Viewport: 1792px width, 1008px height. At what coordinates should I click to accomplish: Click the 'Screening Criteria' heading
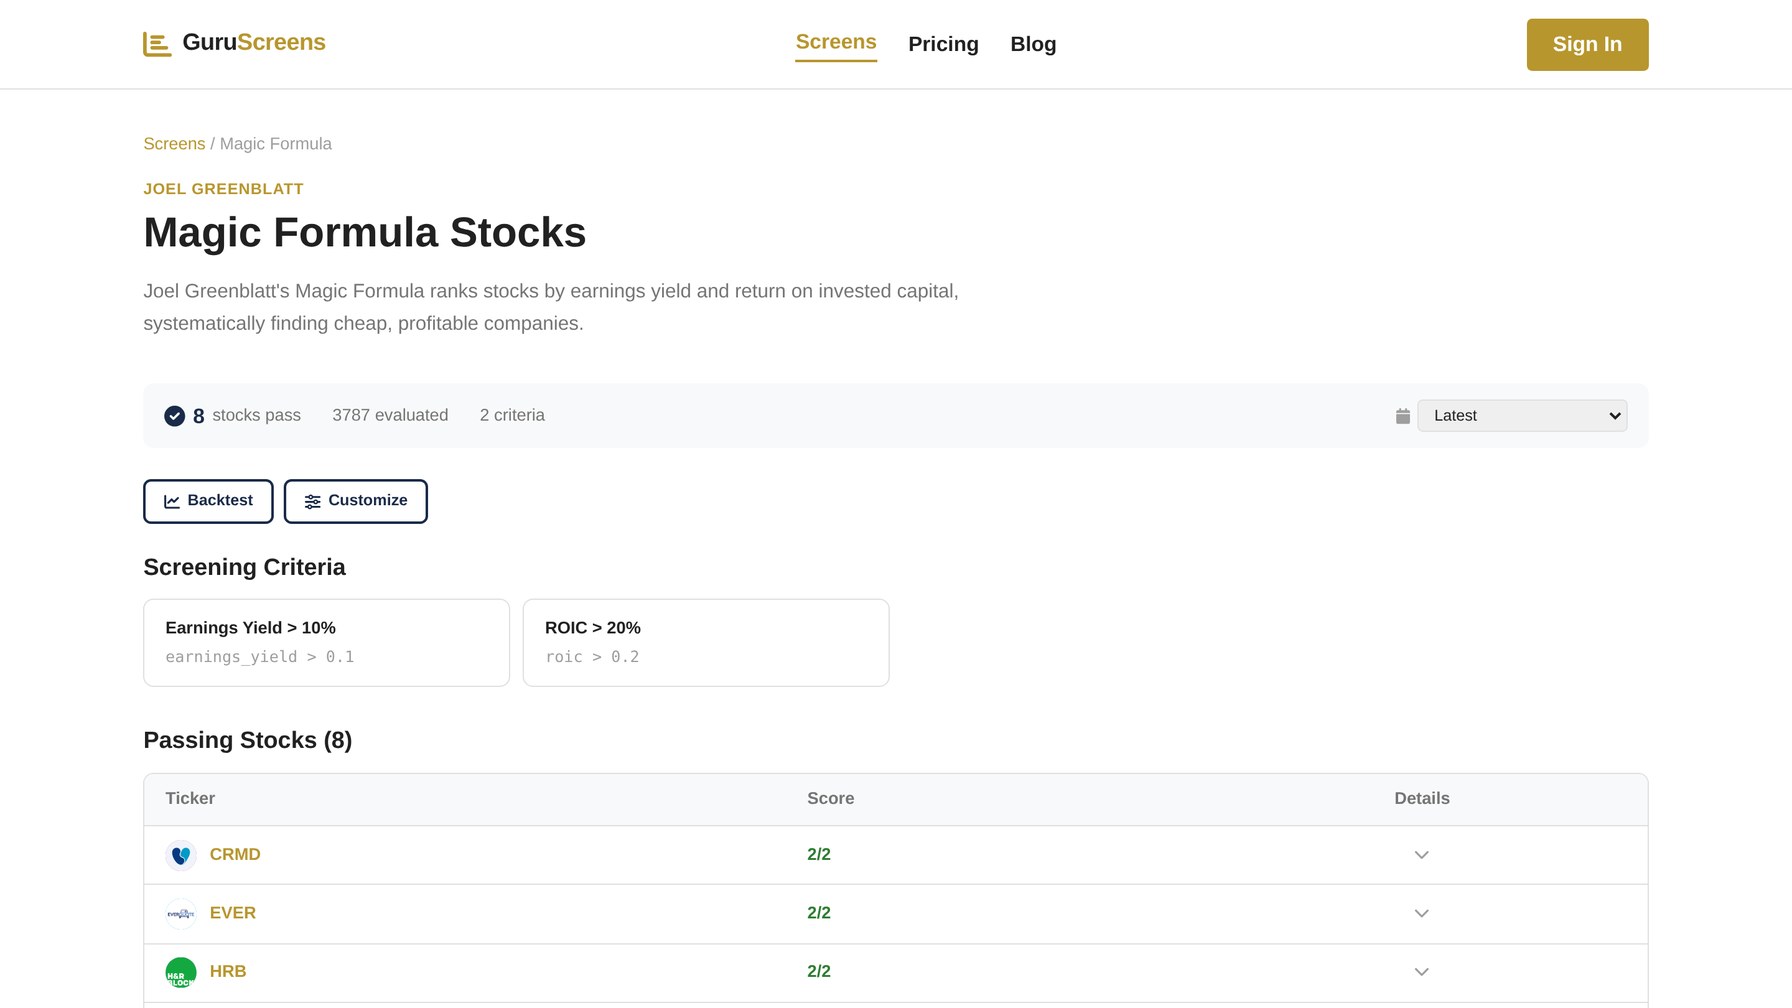[x=244, y=567]
